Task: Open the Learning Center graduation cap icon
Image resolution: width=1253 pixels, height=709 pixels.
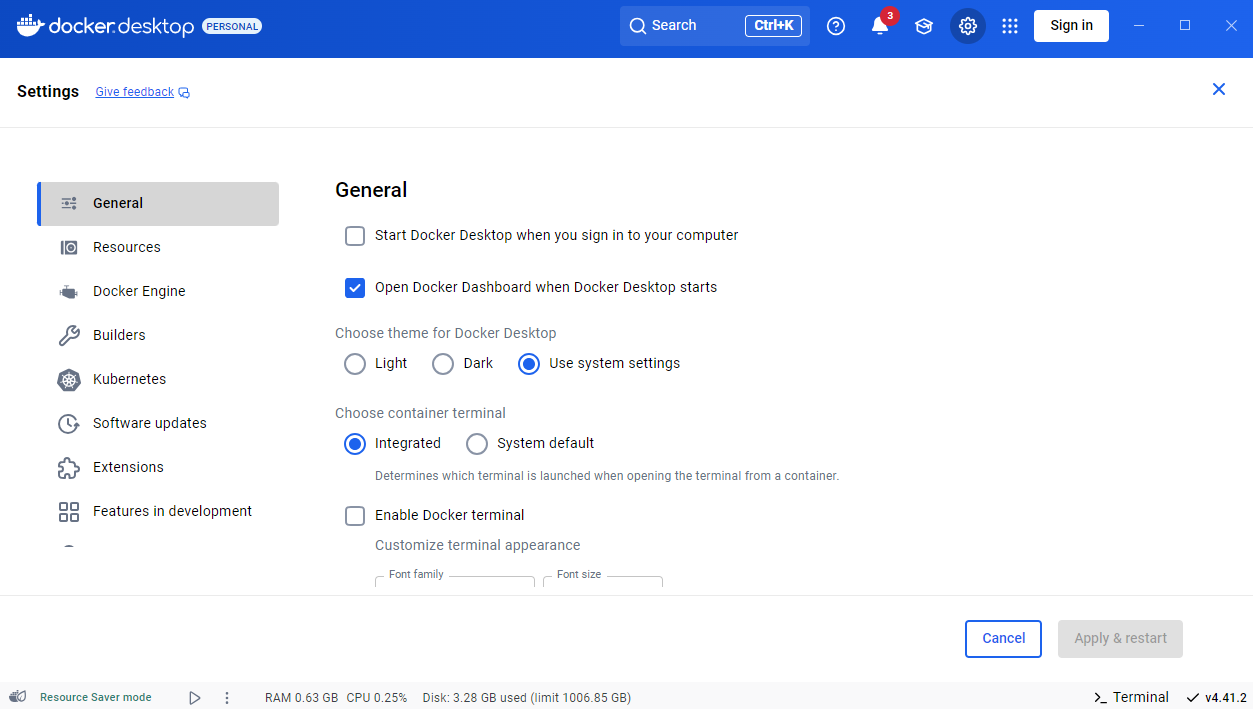Action: point(924,26)
